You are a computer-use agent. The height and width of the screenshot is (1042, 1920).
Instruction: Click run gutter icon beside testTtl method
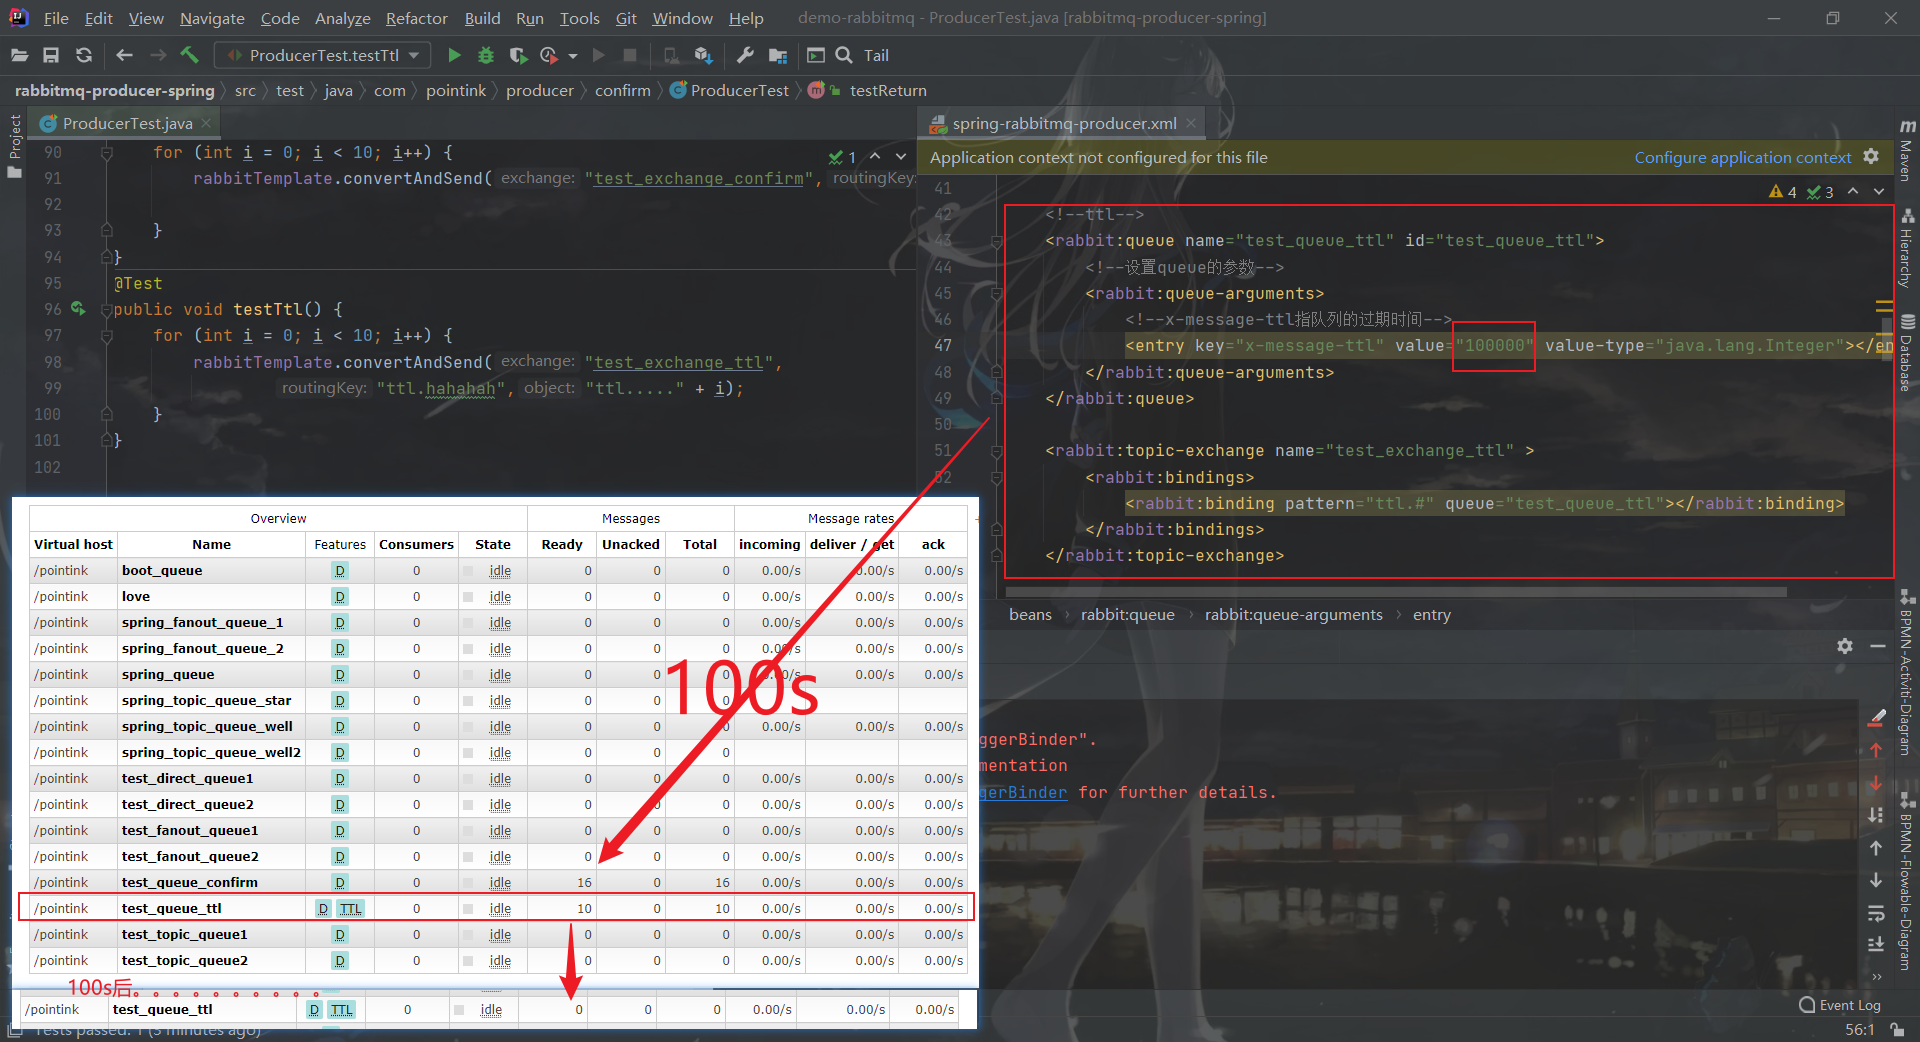[78, 309]
